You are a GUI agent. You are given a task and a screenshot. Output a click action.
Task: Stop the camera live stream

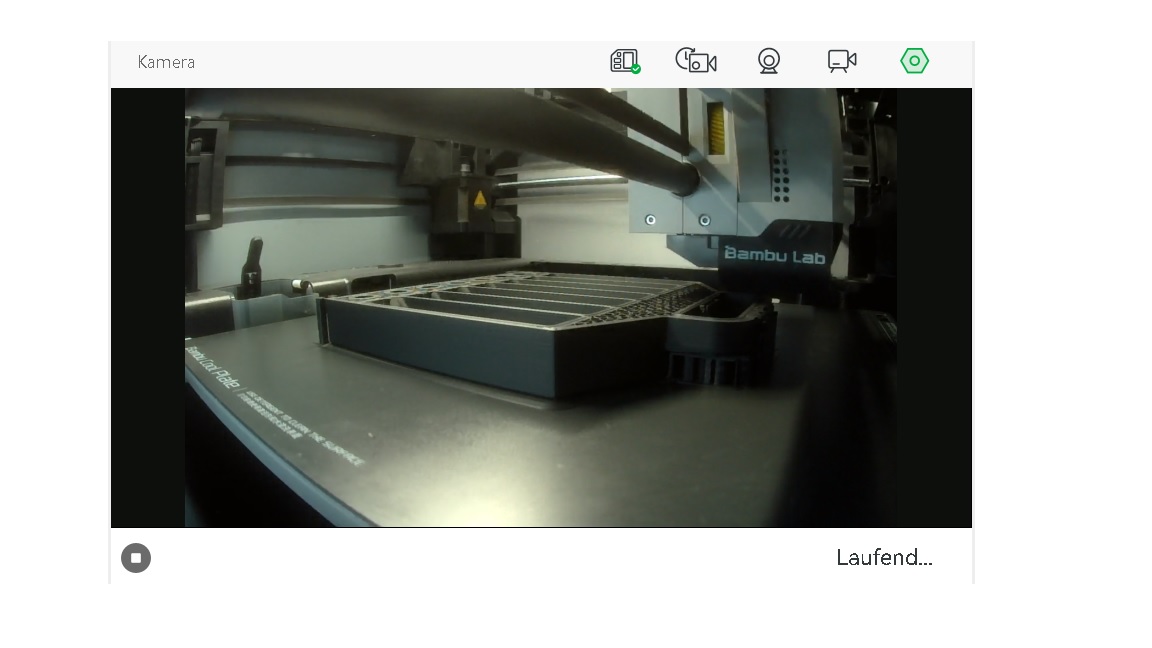pos(136,558)
